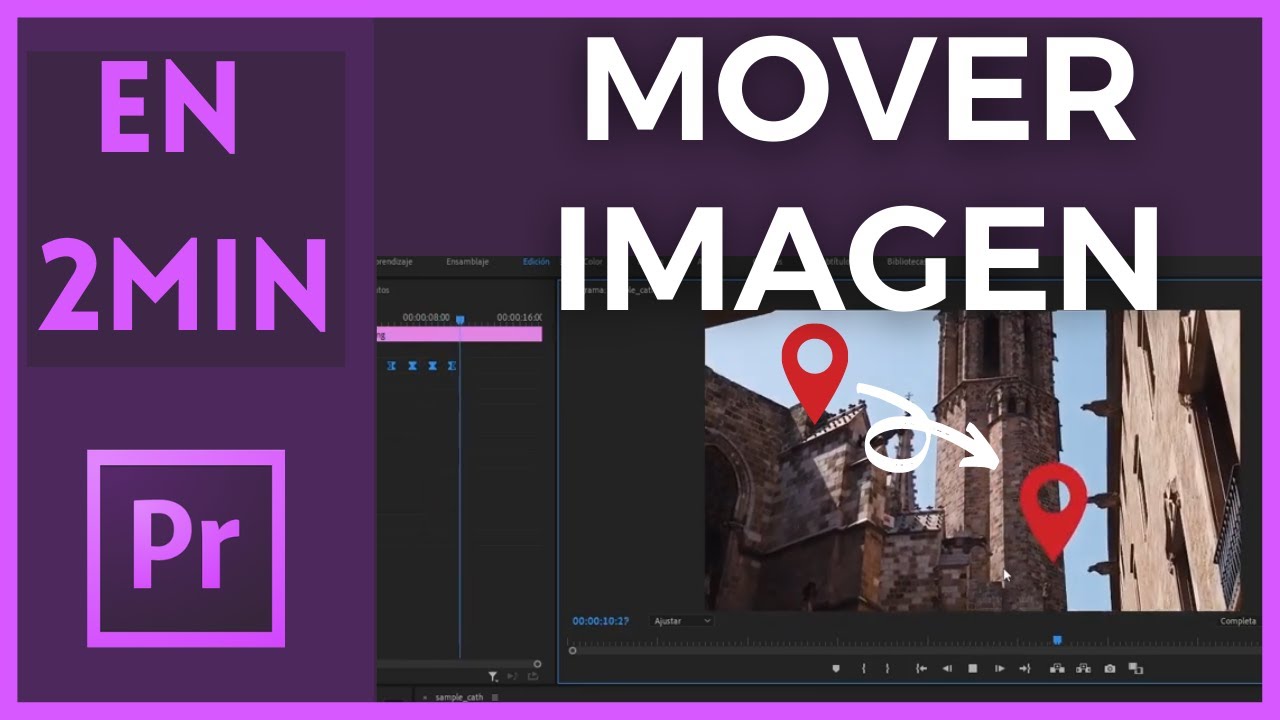Image resolution: width=1280 pixels, height=720 pixels.
Task: Click the export icon beside the funnel
Action: coord(533,677)
